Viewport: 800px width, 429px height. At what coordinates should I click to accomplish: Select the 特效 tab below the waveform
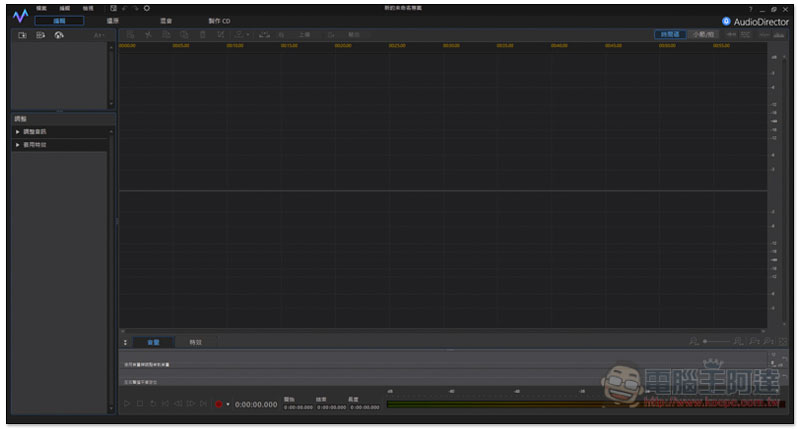[x=195, y=342]
